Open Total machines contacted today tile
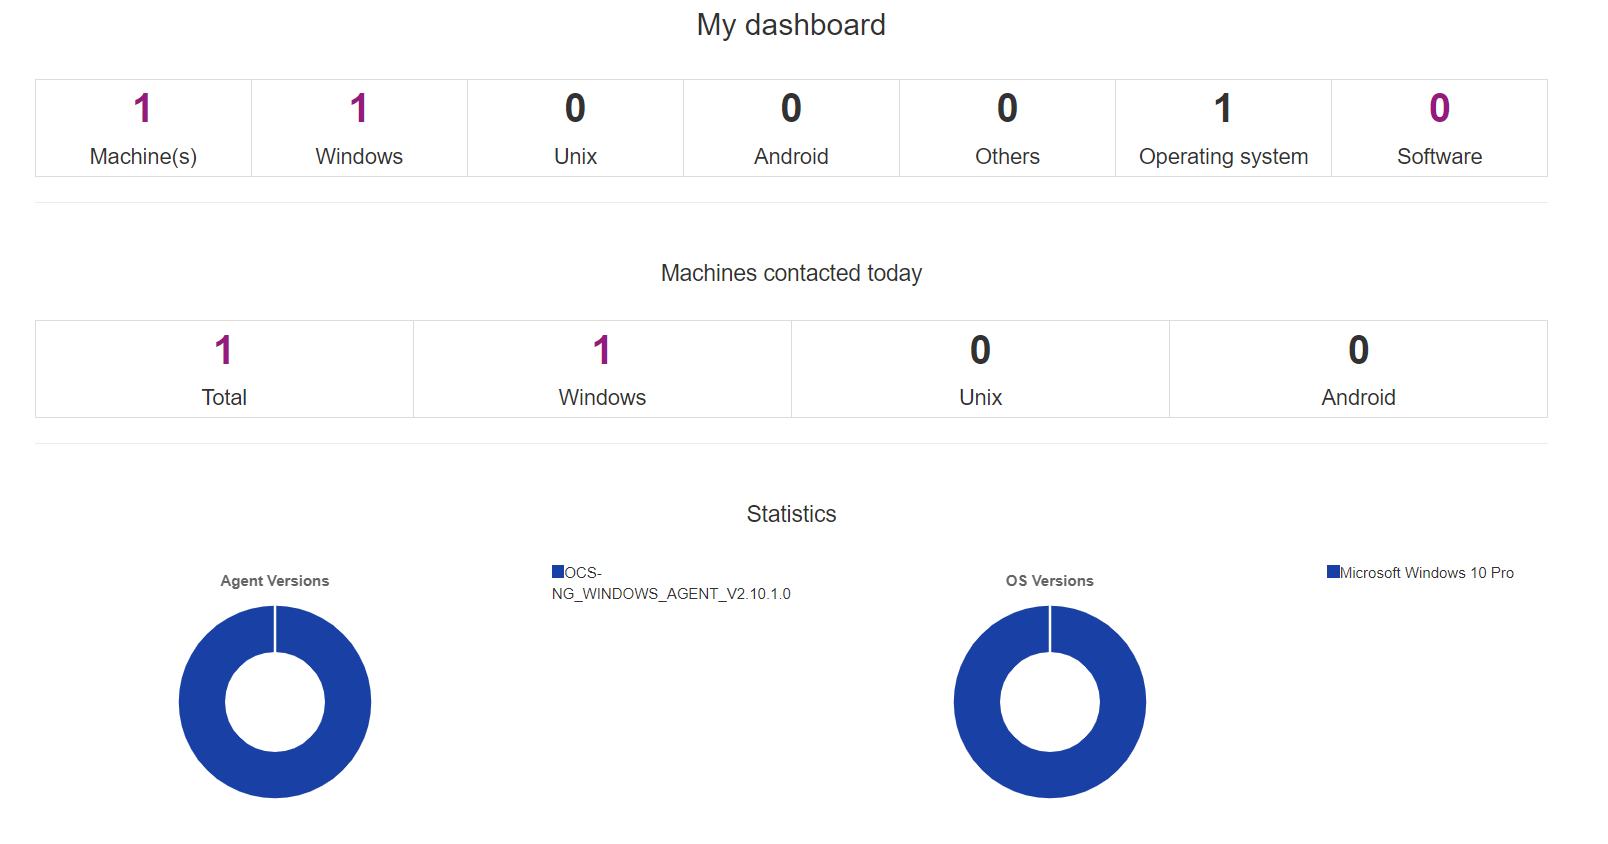Screen dimensions: 1608x844 (224, 369)
